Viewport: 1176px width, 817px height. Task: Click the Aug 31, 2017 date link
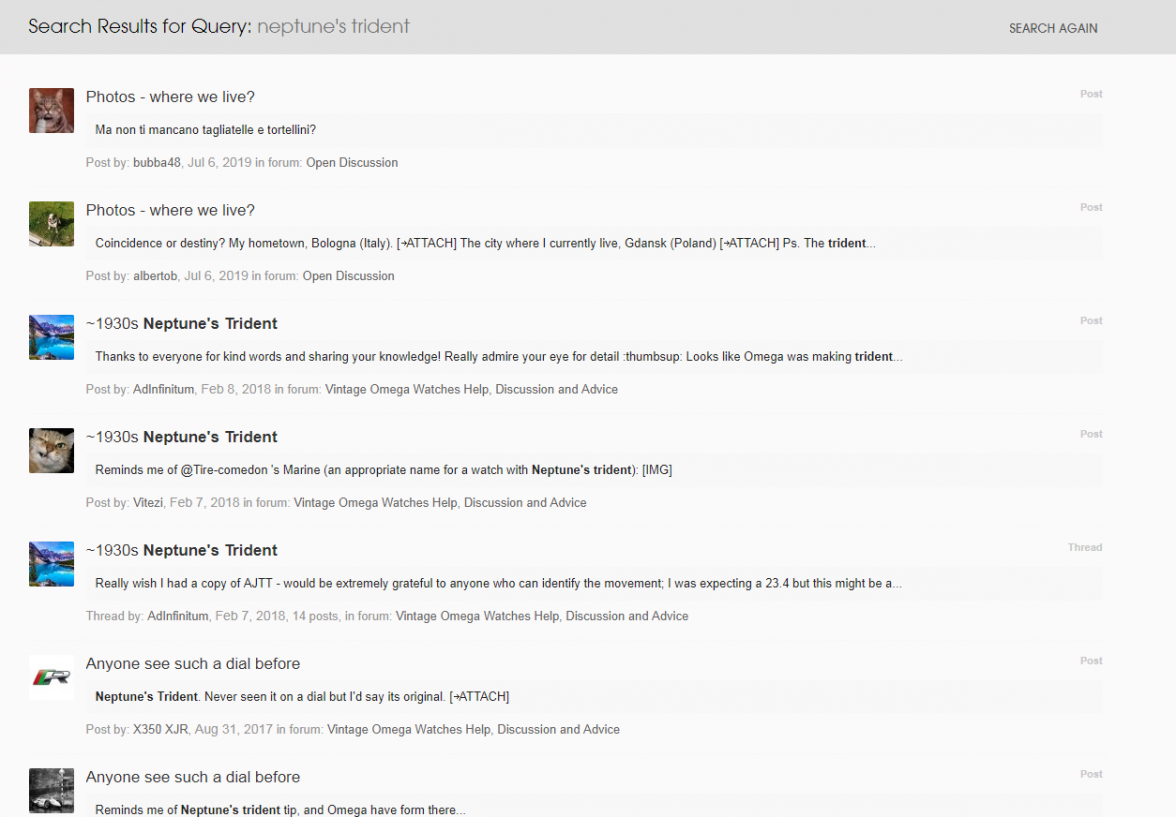(x=234, y=730)
